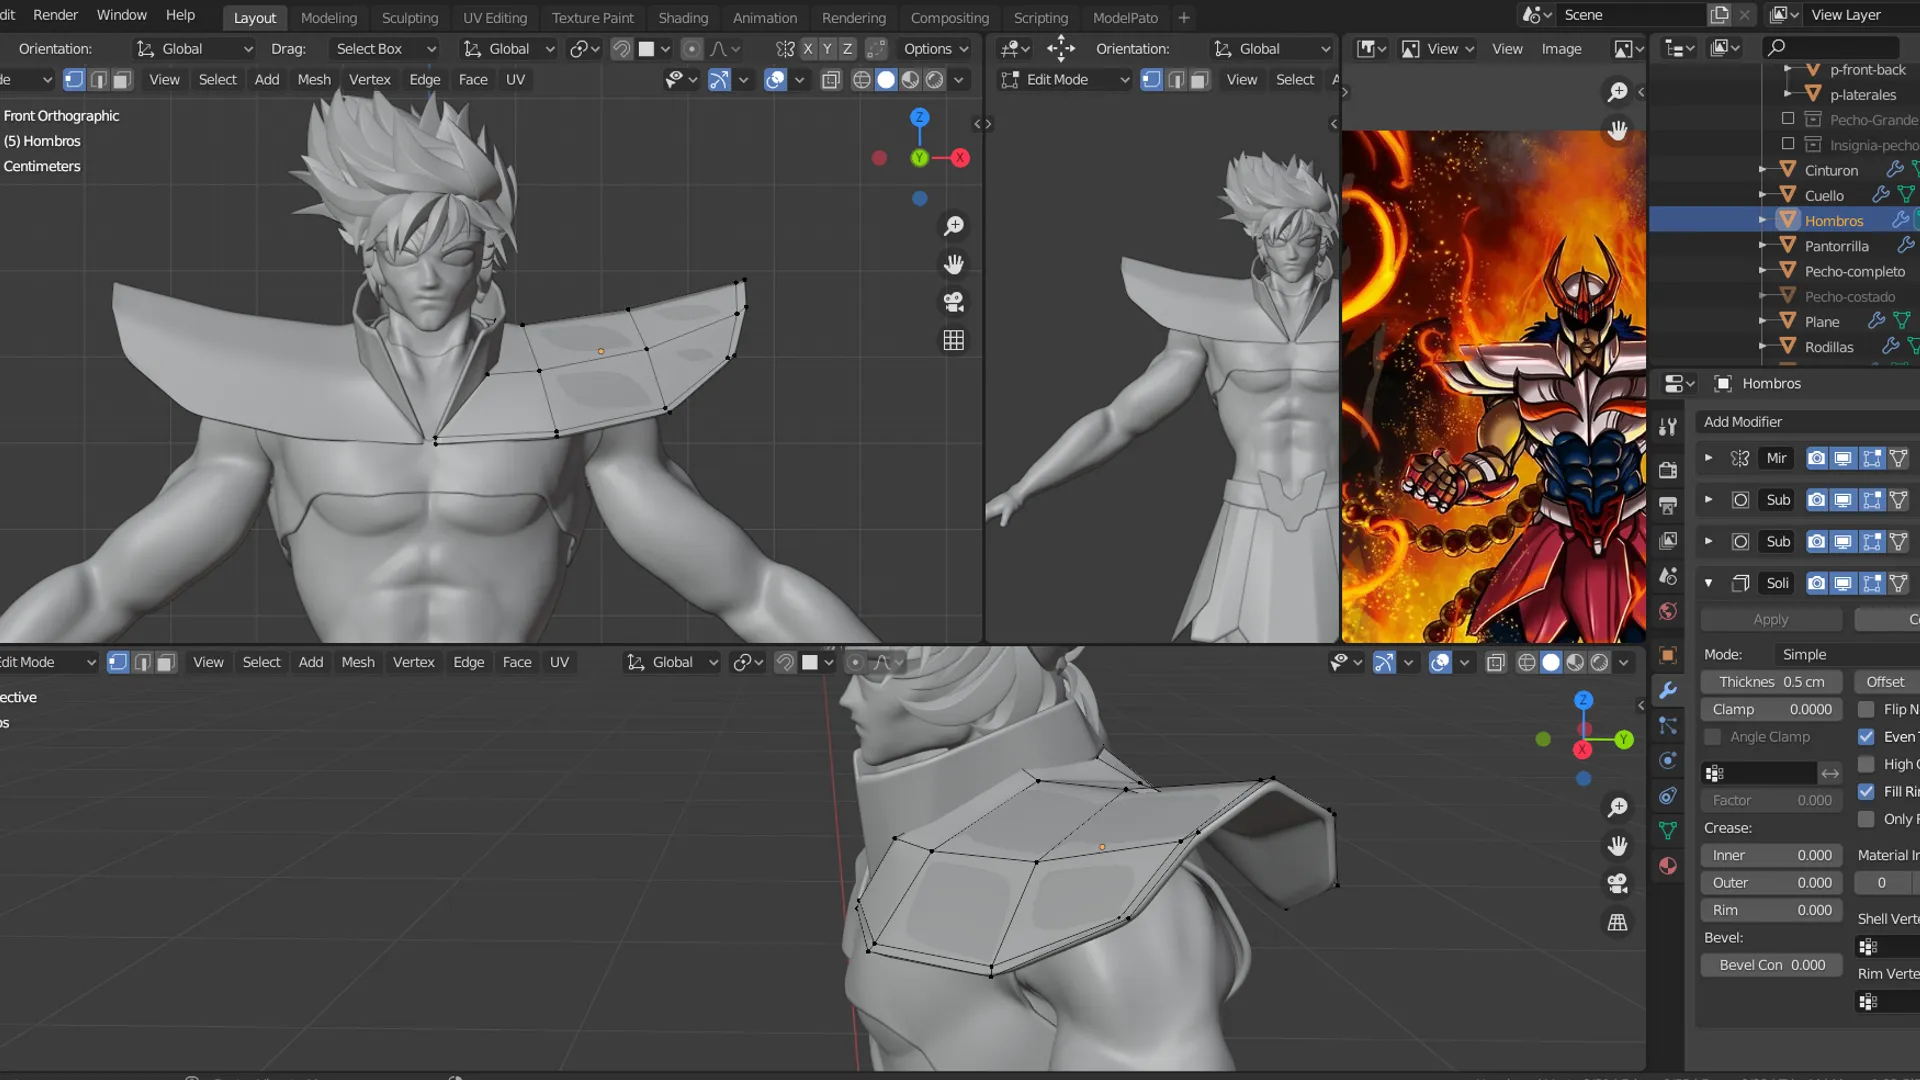Toggle snapping magnet in top header

click(x=621, y=49)
